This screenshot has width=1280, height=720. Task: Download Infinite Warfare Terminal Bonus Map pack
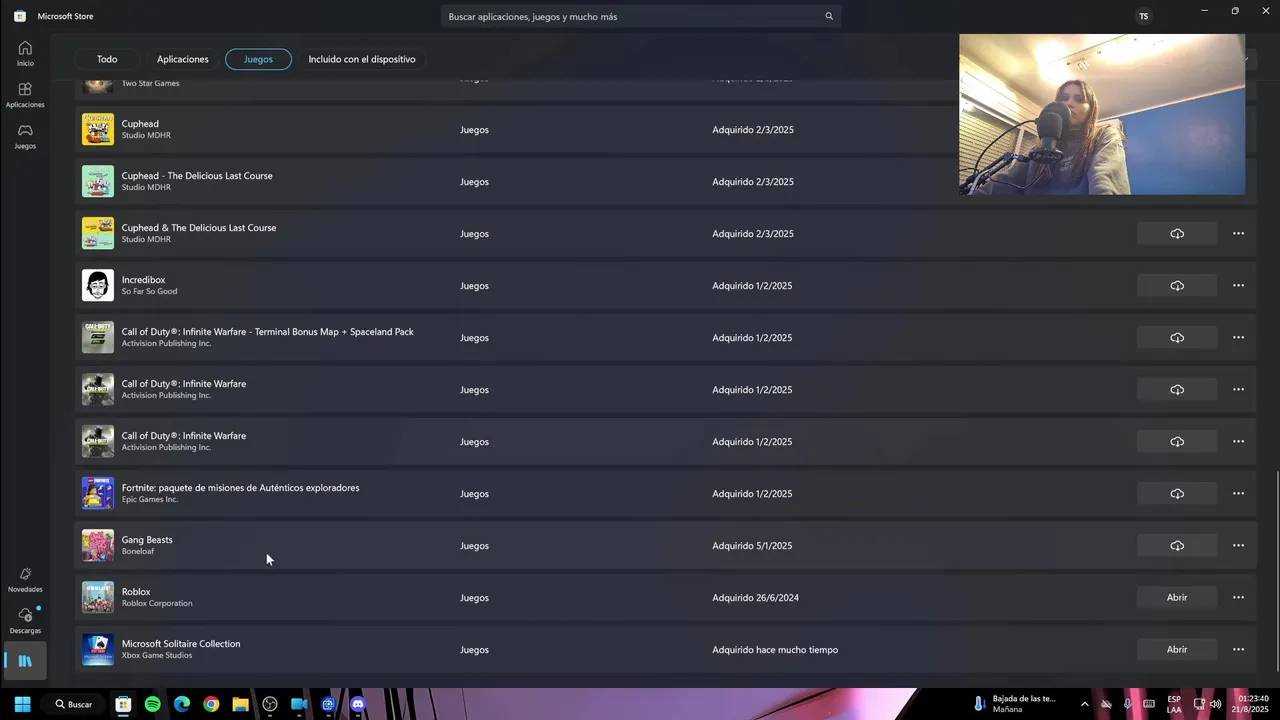point(1177,338)
